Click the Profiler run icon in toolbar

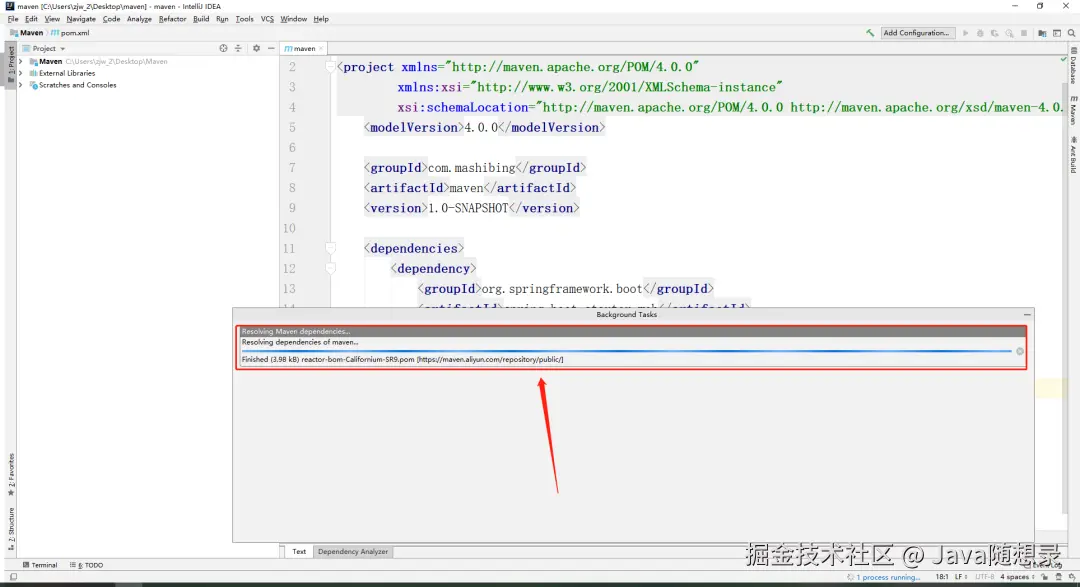1009,33
